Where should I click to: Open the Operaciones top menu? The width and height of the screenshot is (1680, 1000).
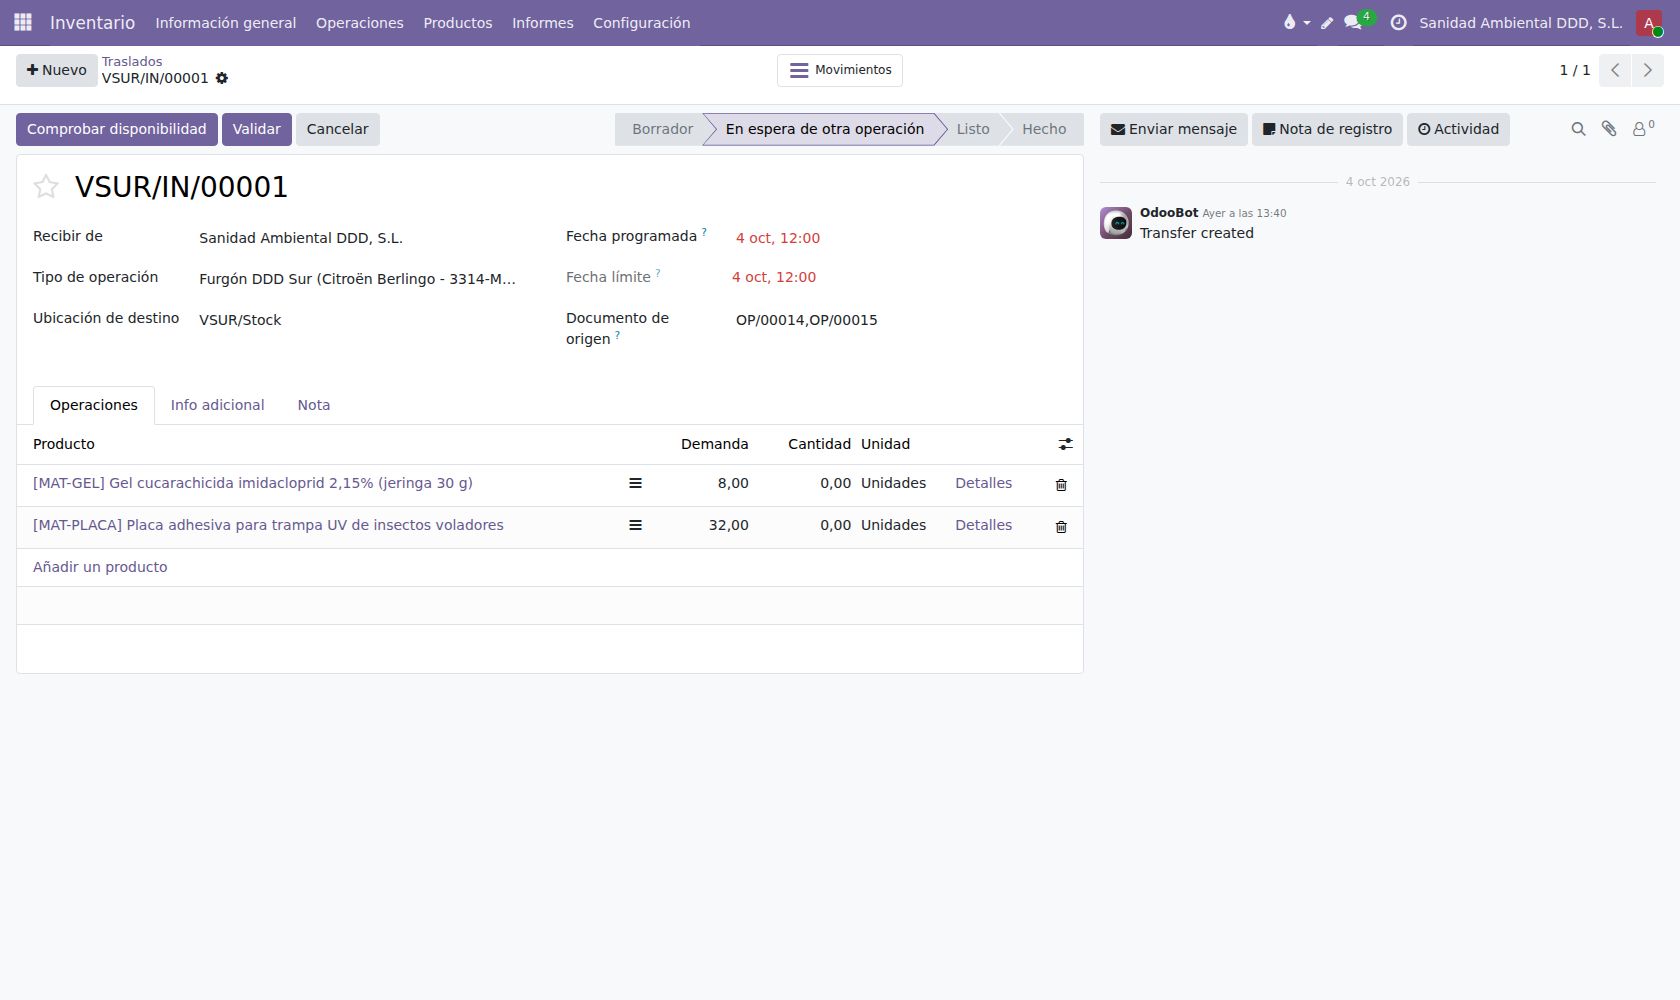coord(360,23)
